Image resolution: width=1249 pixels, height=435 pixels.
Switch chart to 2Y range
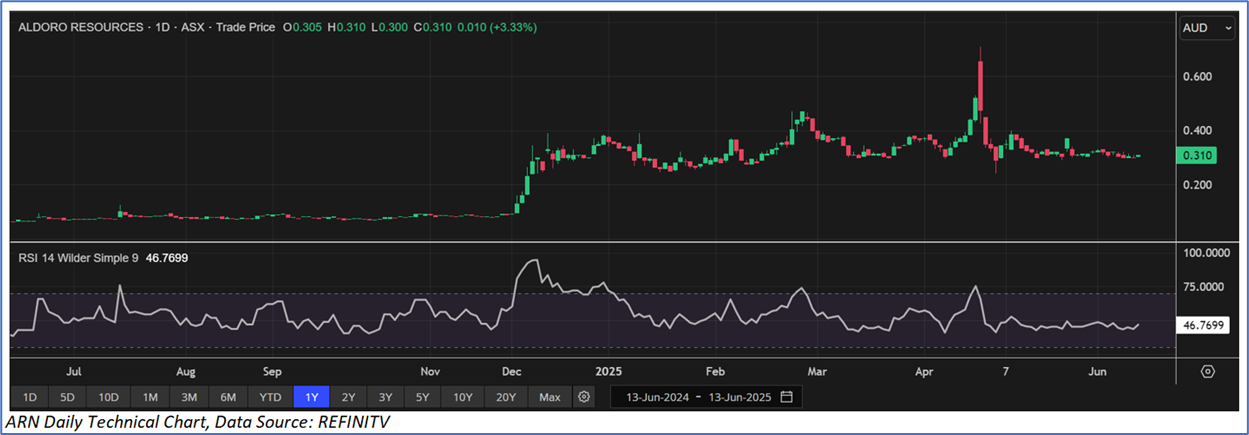click(348, 397)
